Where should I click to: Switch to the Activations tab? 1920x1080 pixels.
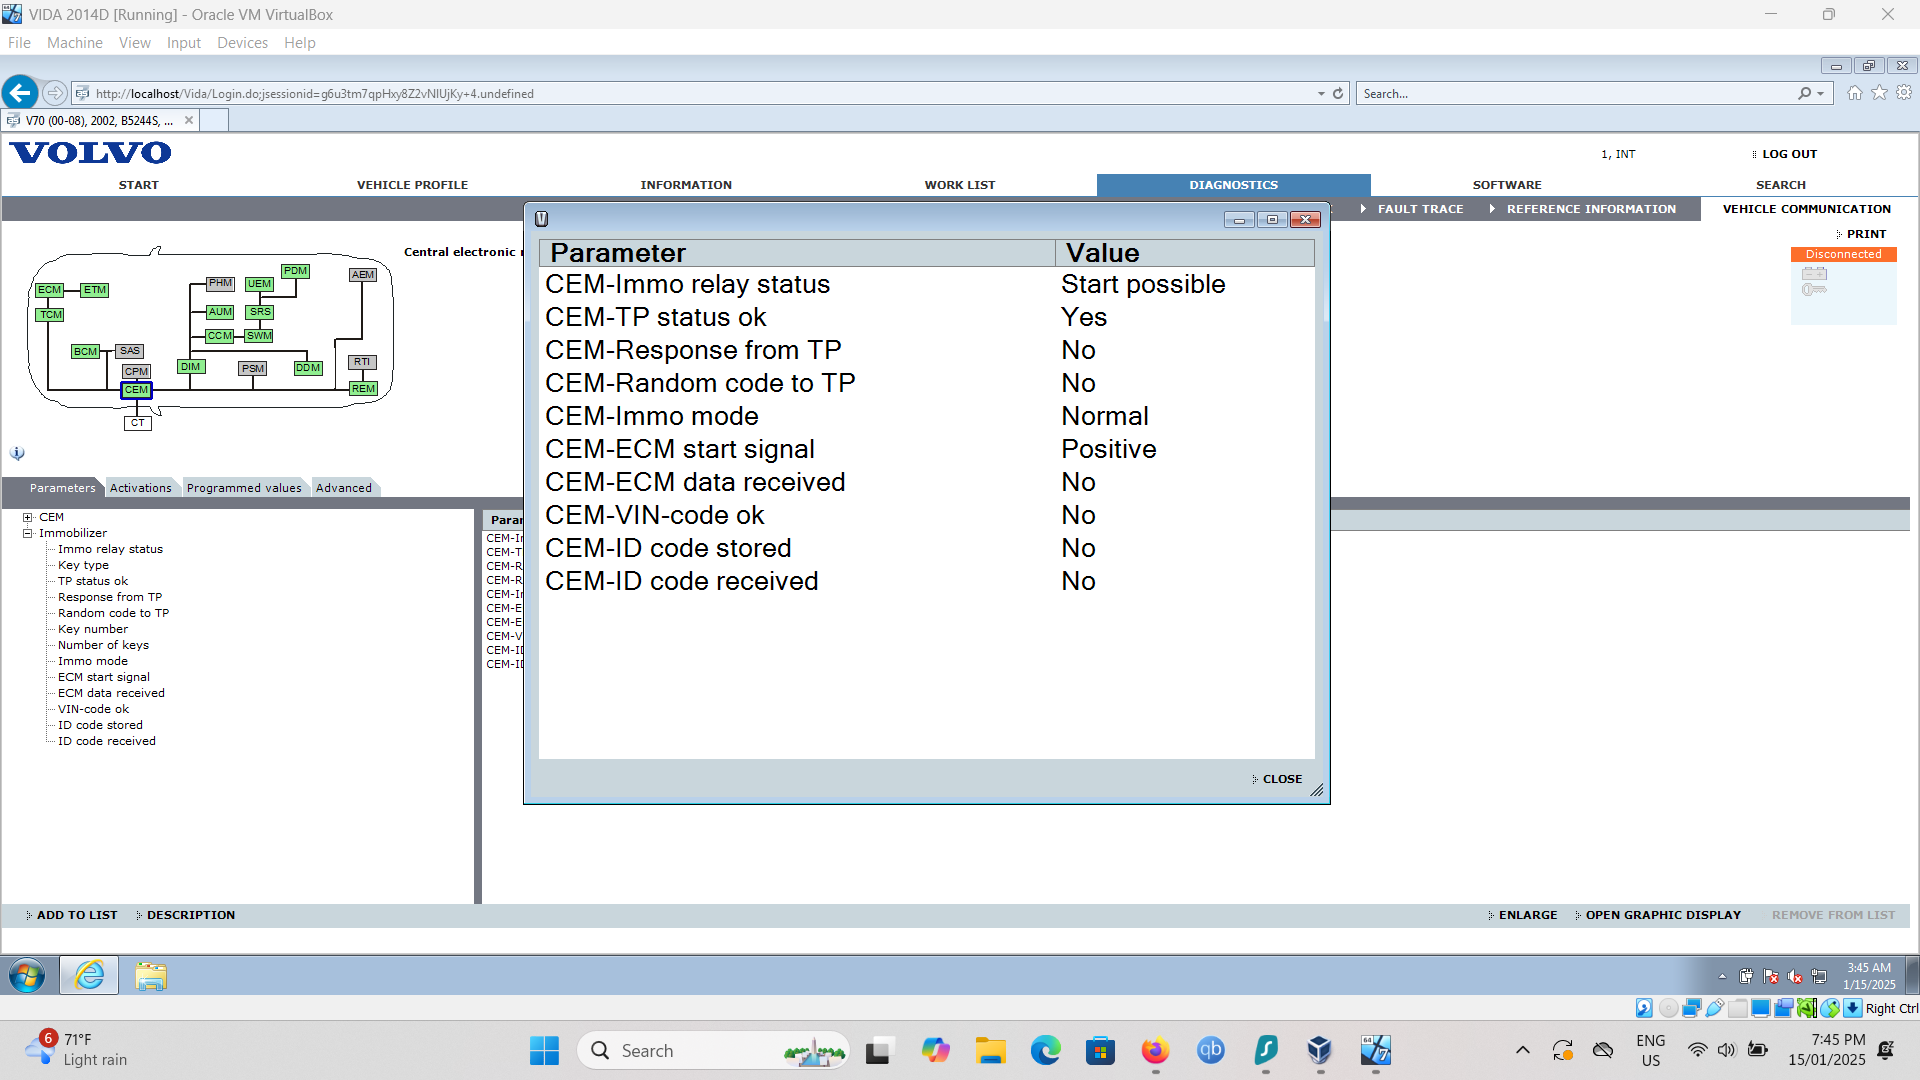tap(140, 488)
